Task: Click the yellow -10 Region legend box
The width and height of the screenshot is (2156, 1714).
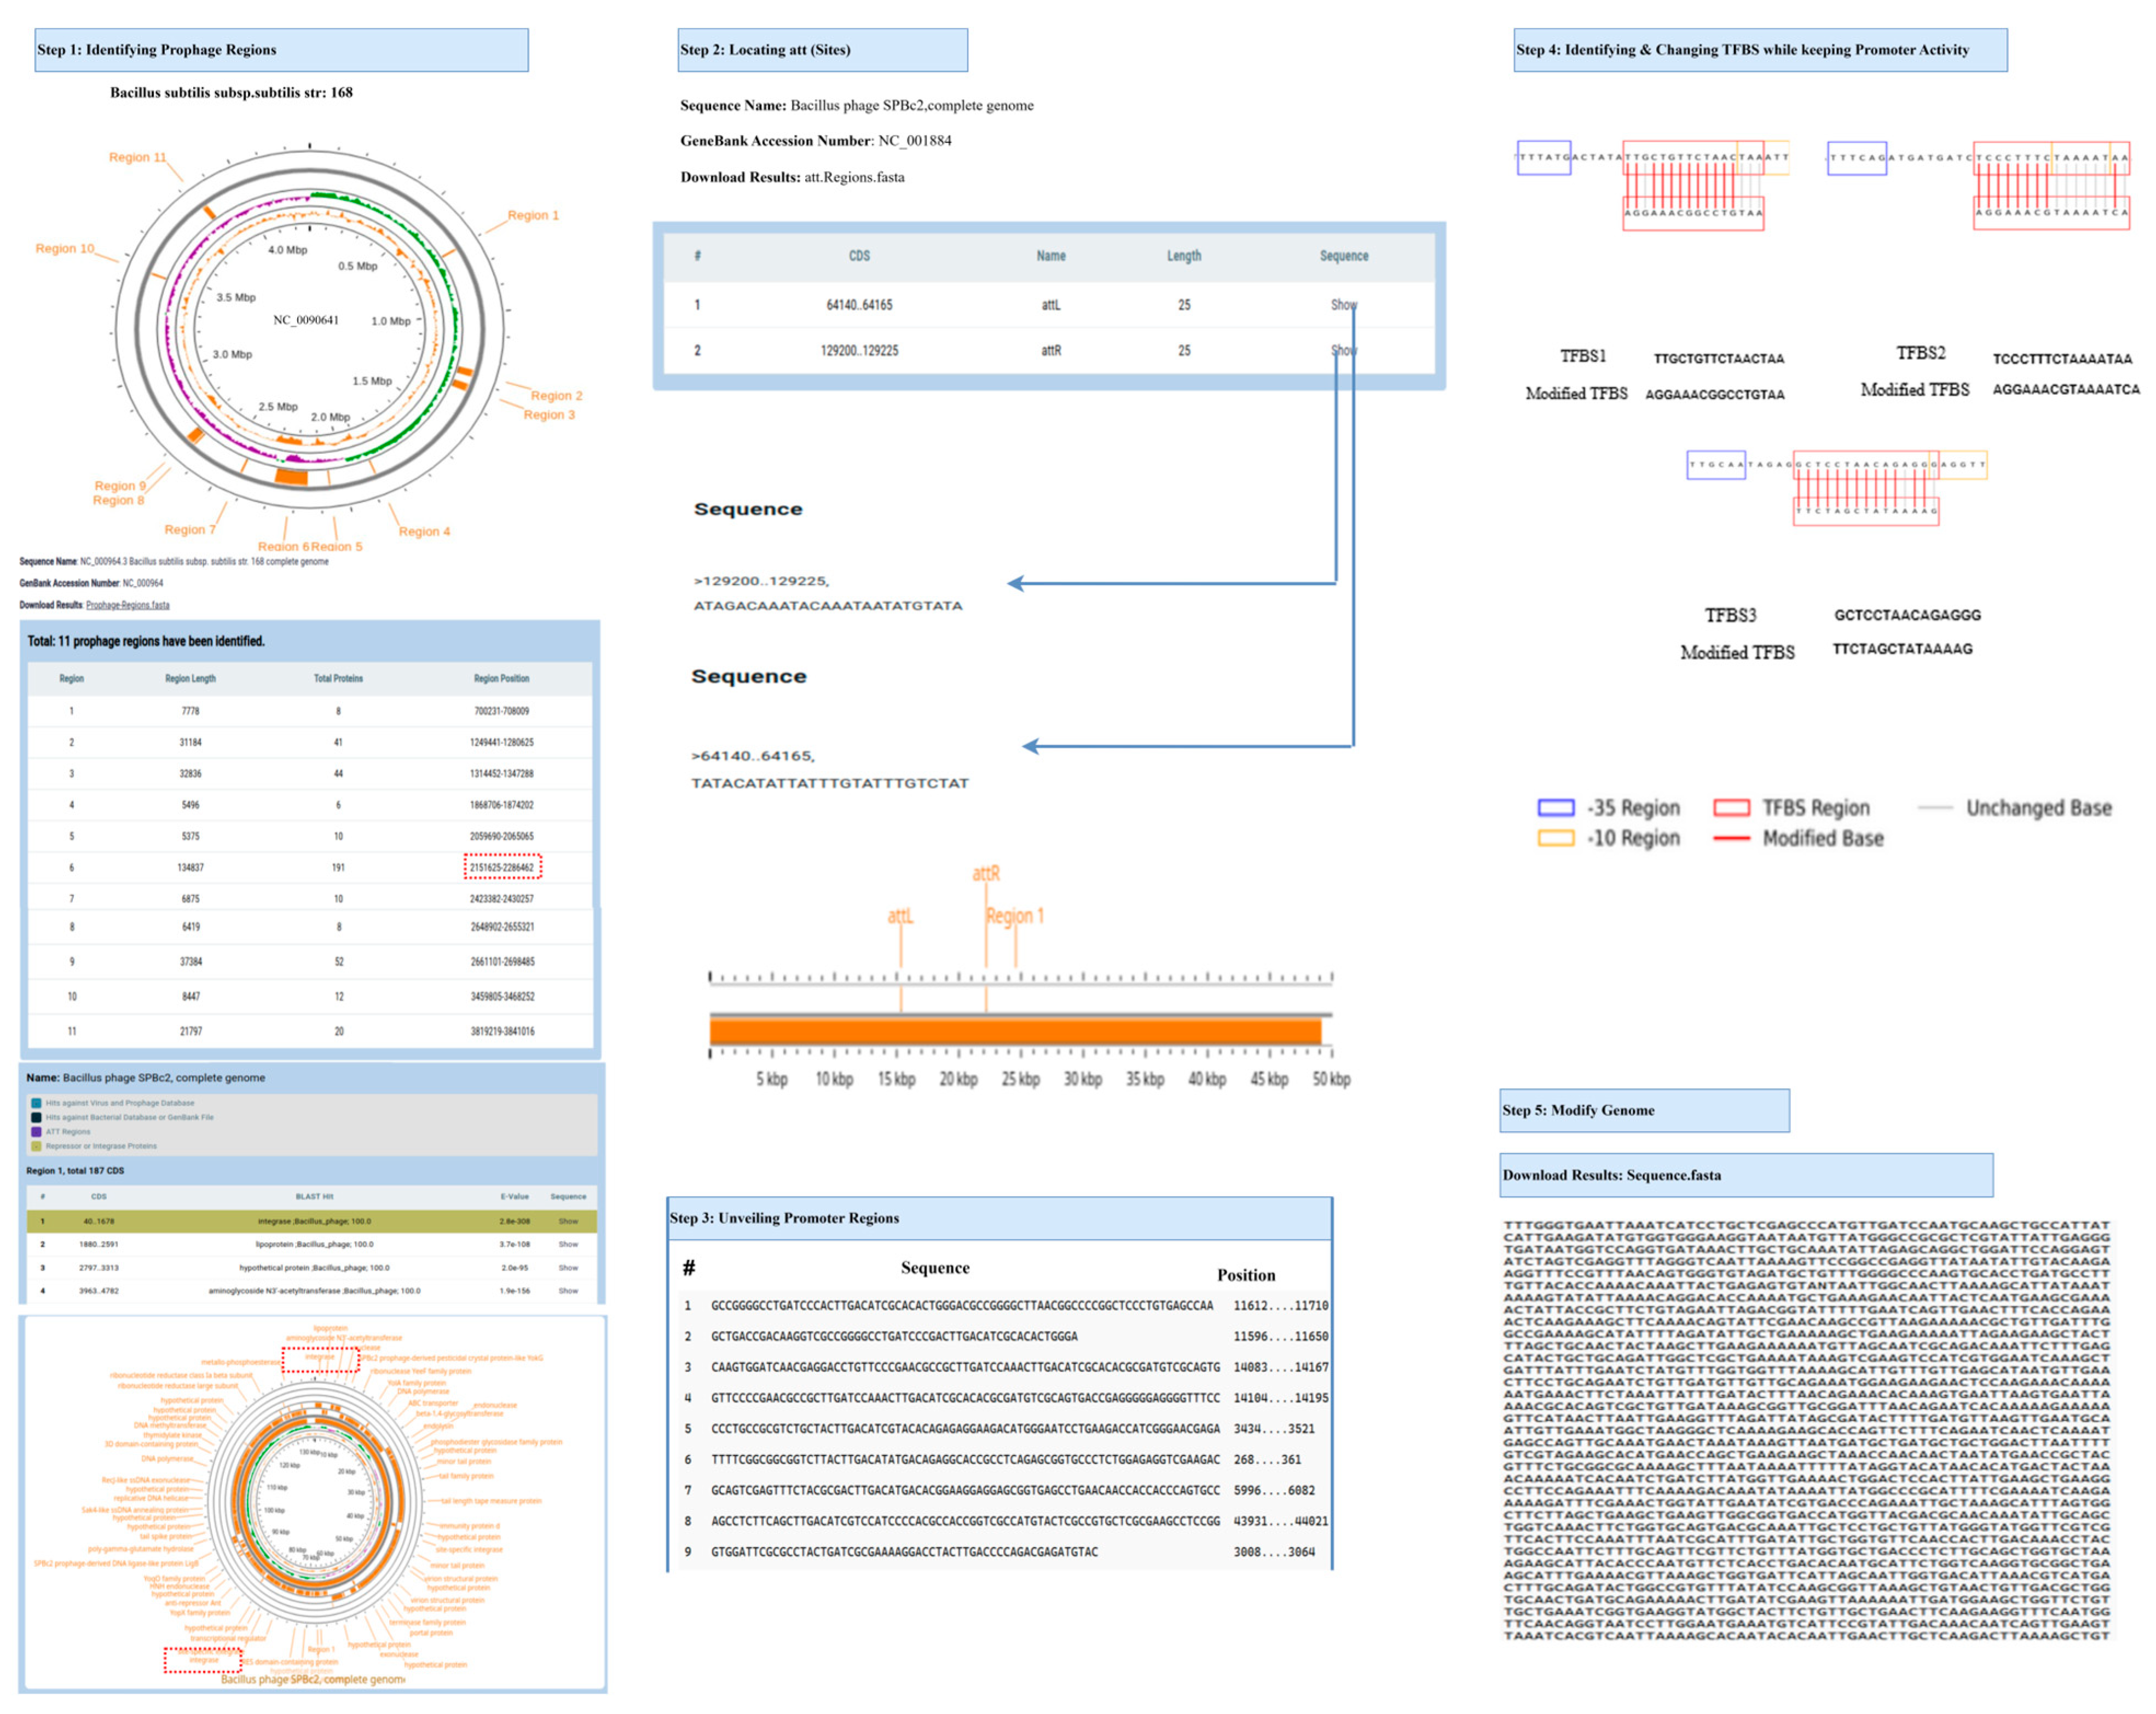Action: (1555, 838)
